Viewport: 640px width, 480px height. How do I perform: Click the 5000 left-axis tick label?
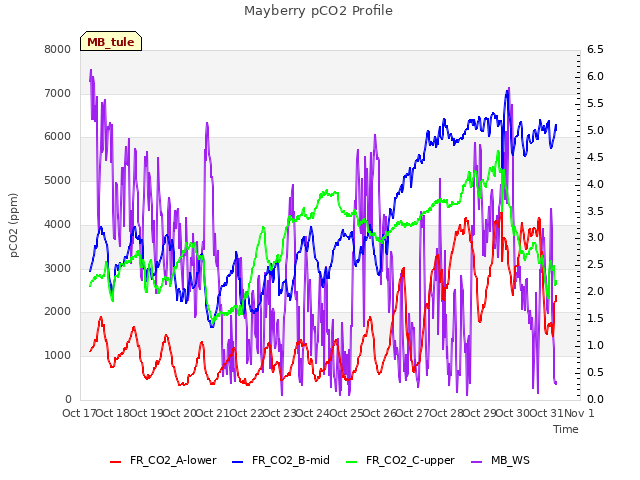tap(58, 180)
